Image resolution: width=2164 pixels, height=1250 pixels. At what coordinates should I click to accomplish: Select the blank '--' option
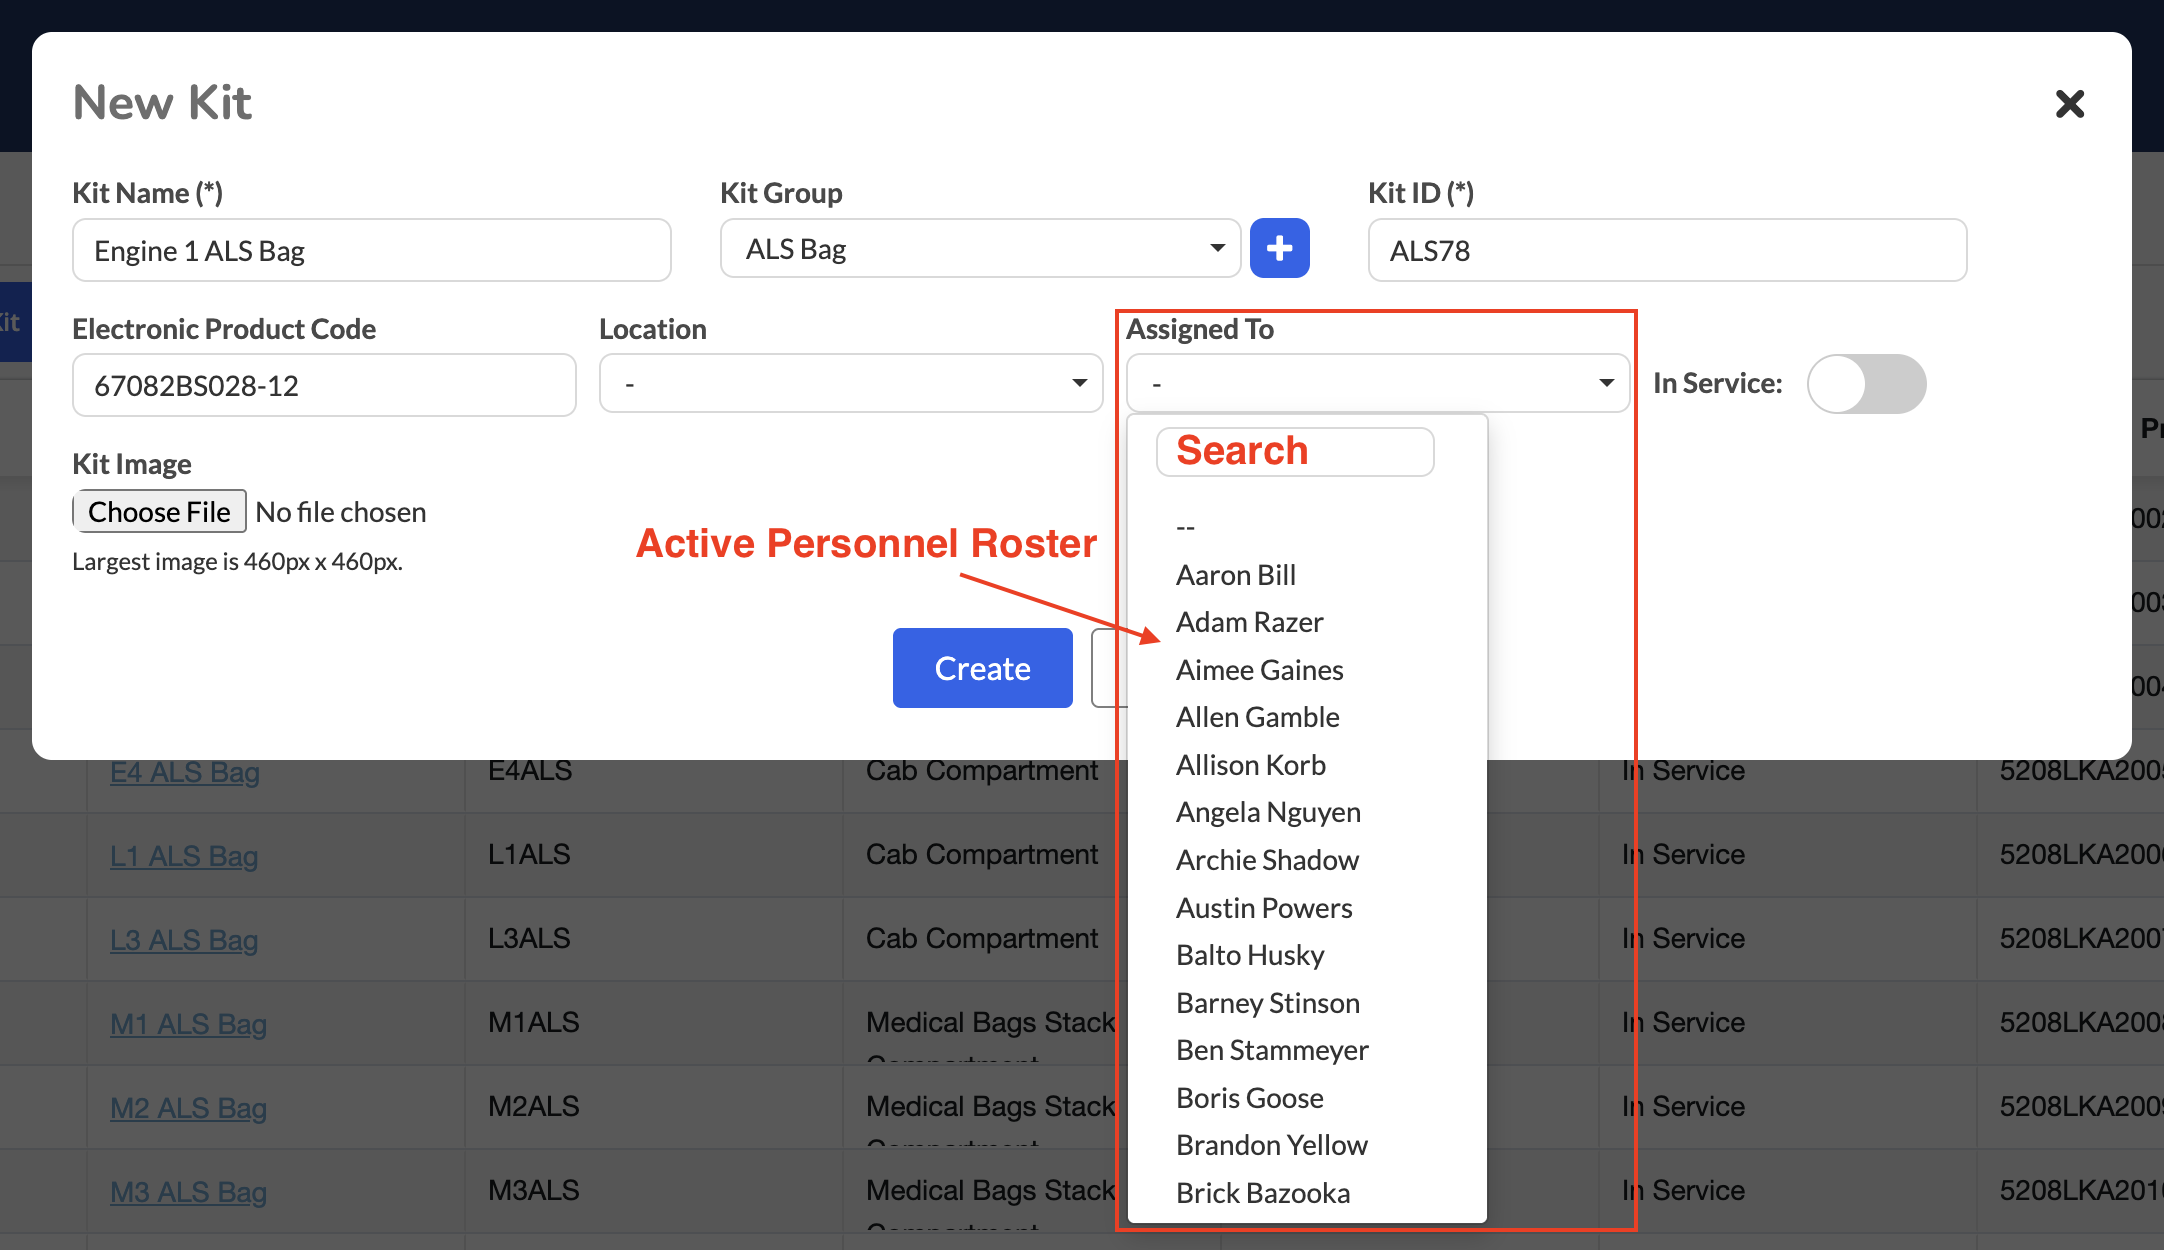(x=1306, y=527)
